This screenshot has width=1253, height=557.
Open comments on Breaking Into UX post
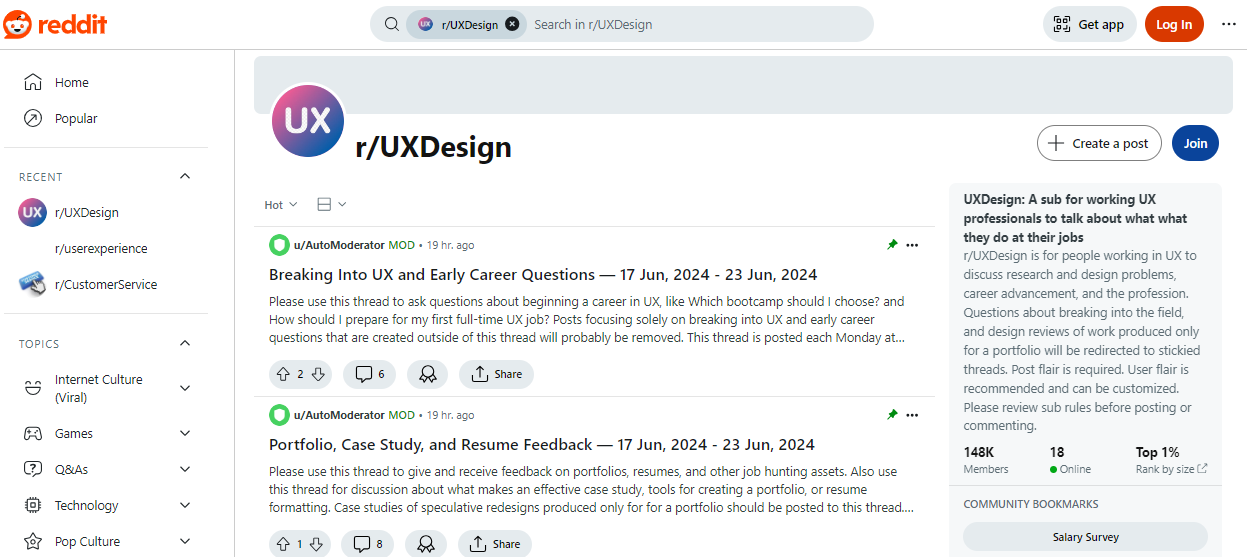(368, 374)
